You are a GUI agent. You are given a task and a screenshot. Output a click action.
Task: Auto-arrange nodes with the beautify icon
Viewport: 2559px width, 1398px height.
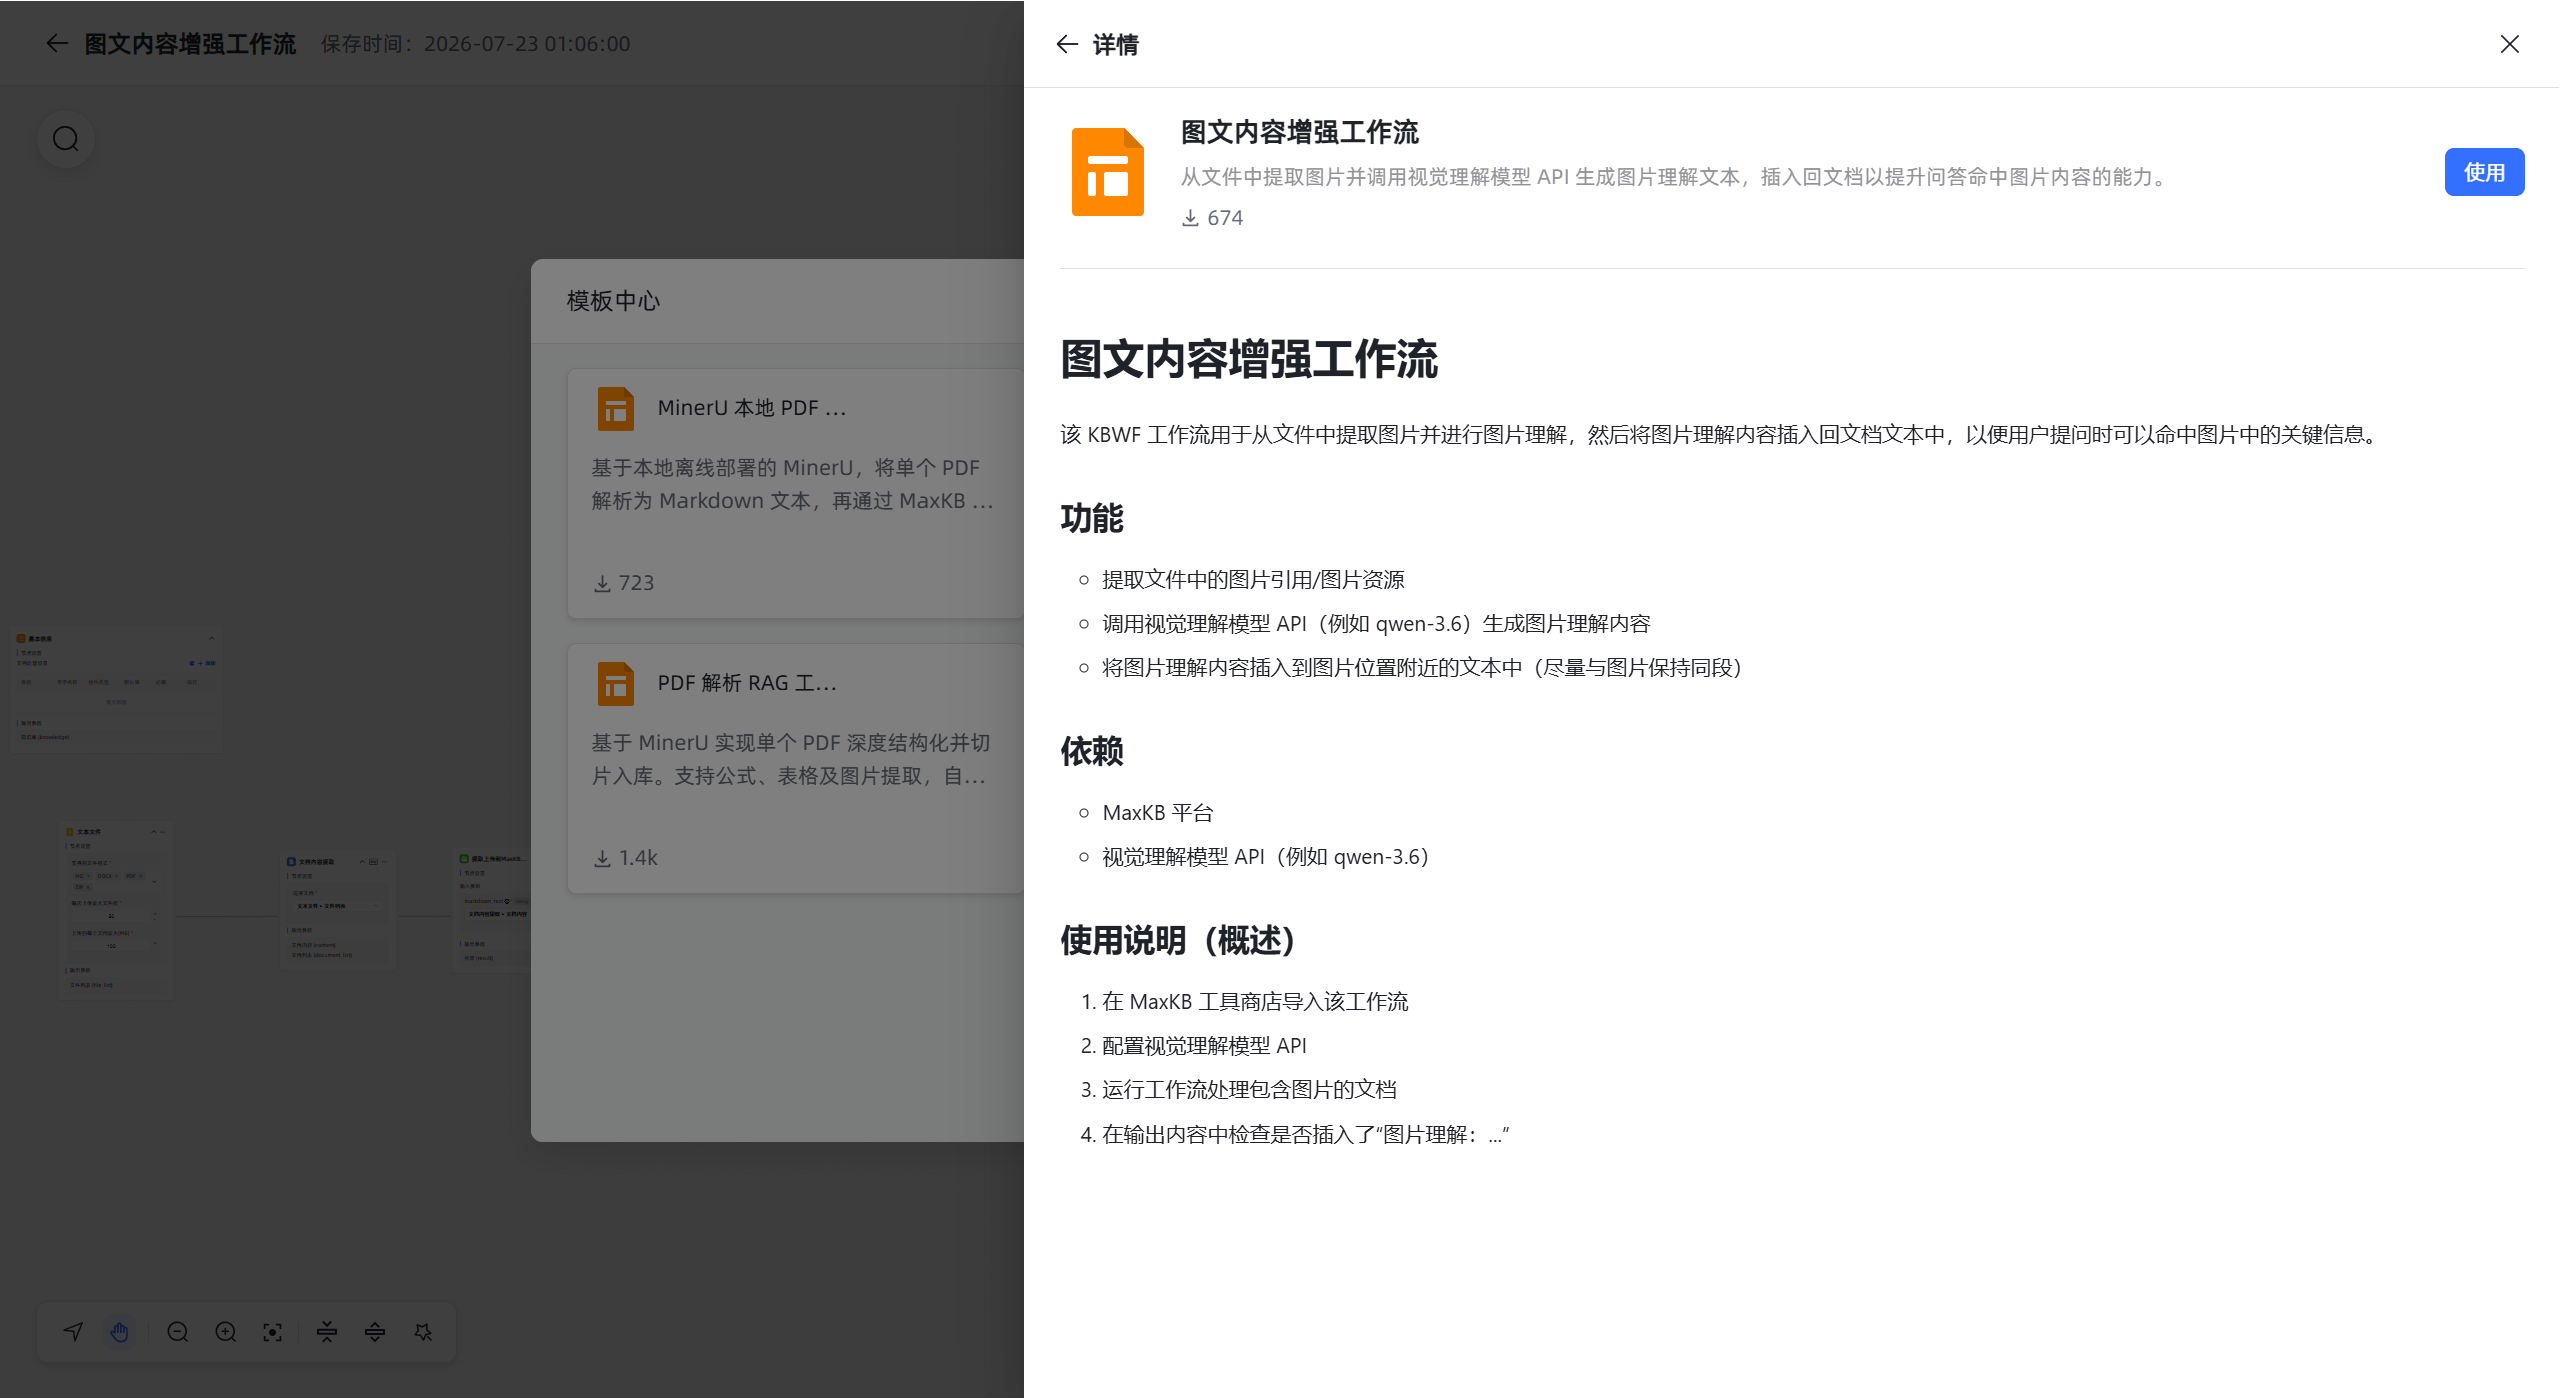click(x=423, y=1332)
